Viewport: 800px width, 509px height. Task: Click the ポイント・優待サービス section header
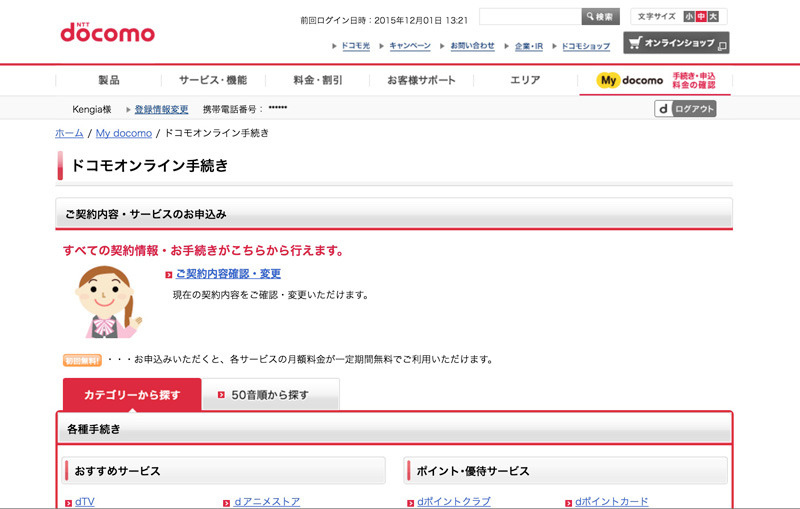[x=566, y=470]
